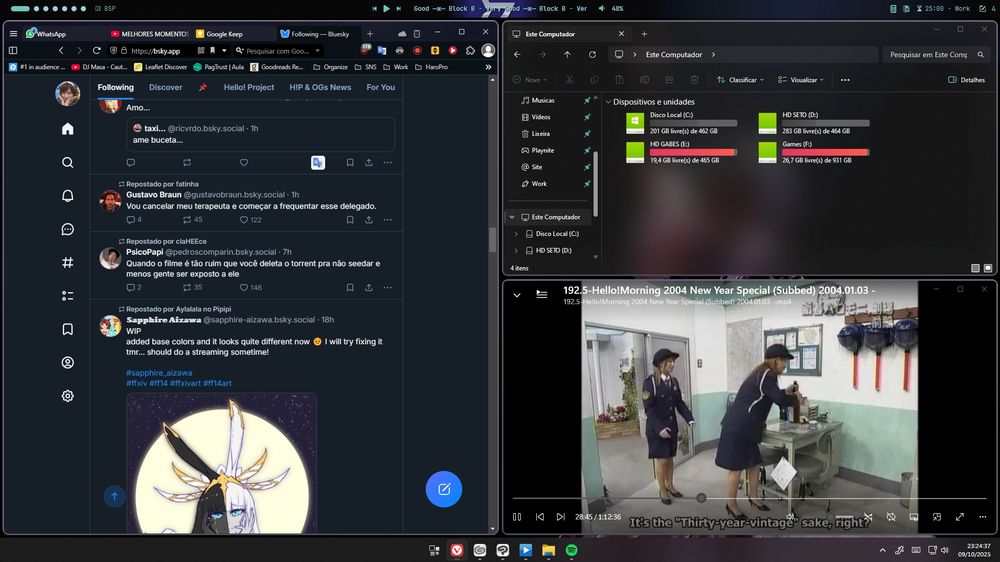Click the load-new-posts up arrow button

tap(114, 496)
